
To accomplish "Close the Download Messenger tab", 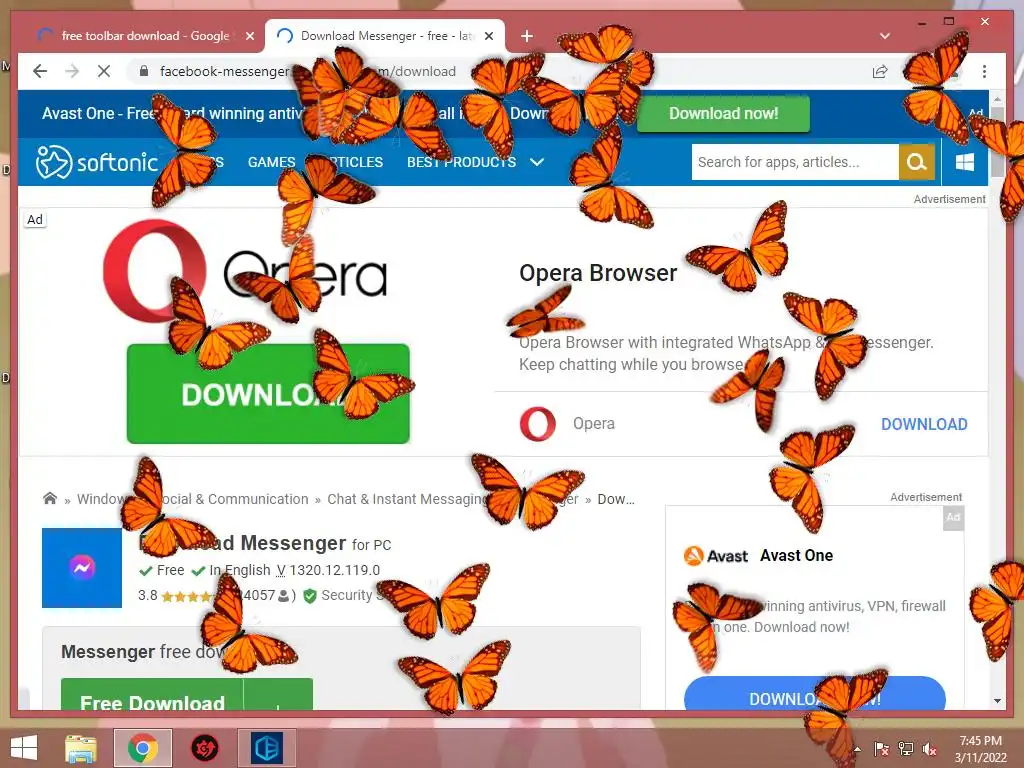I will click(488, 36).
